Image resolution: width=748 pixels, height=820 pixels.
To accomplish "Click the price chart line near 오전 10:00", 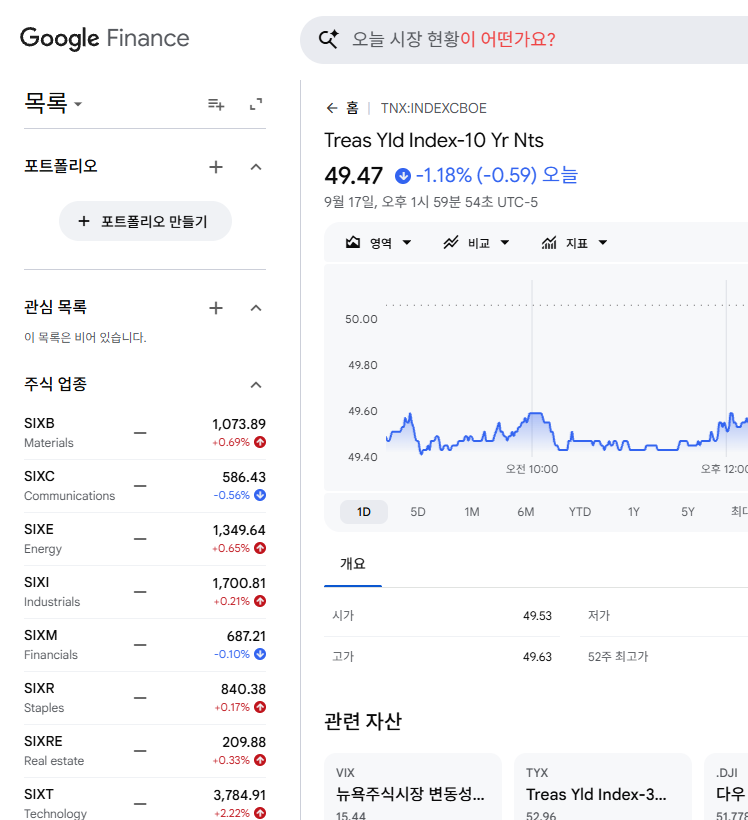I will click(532, 414).
